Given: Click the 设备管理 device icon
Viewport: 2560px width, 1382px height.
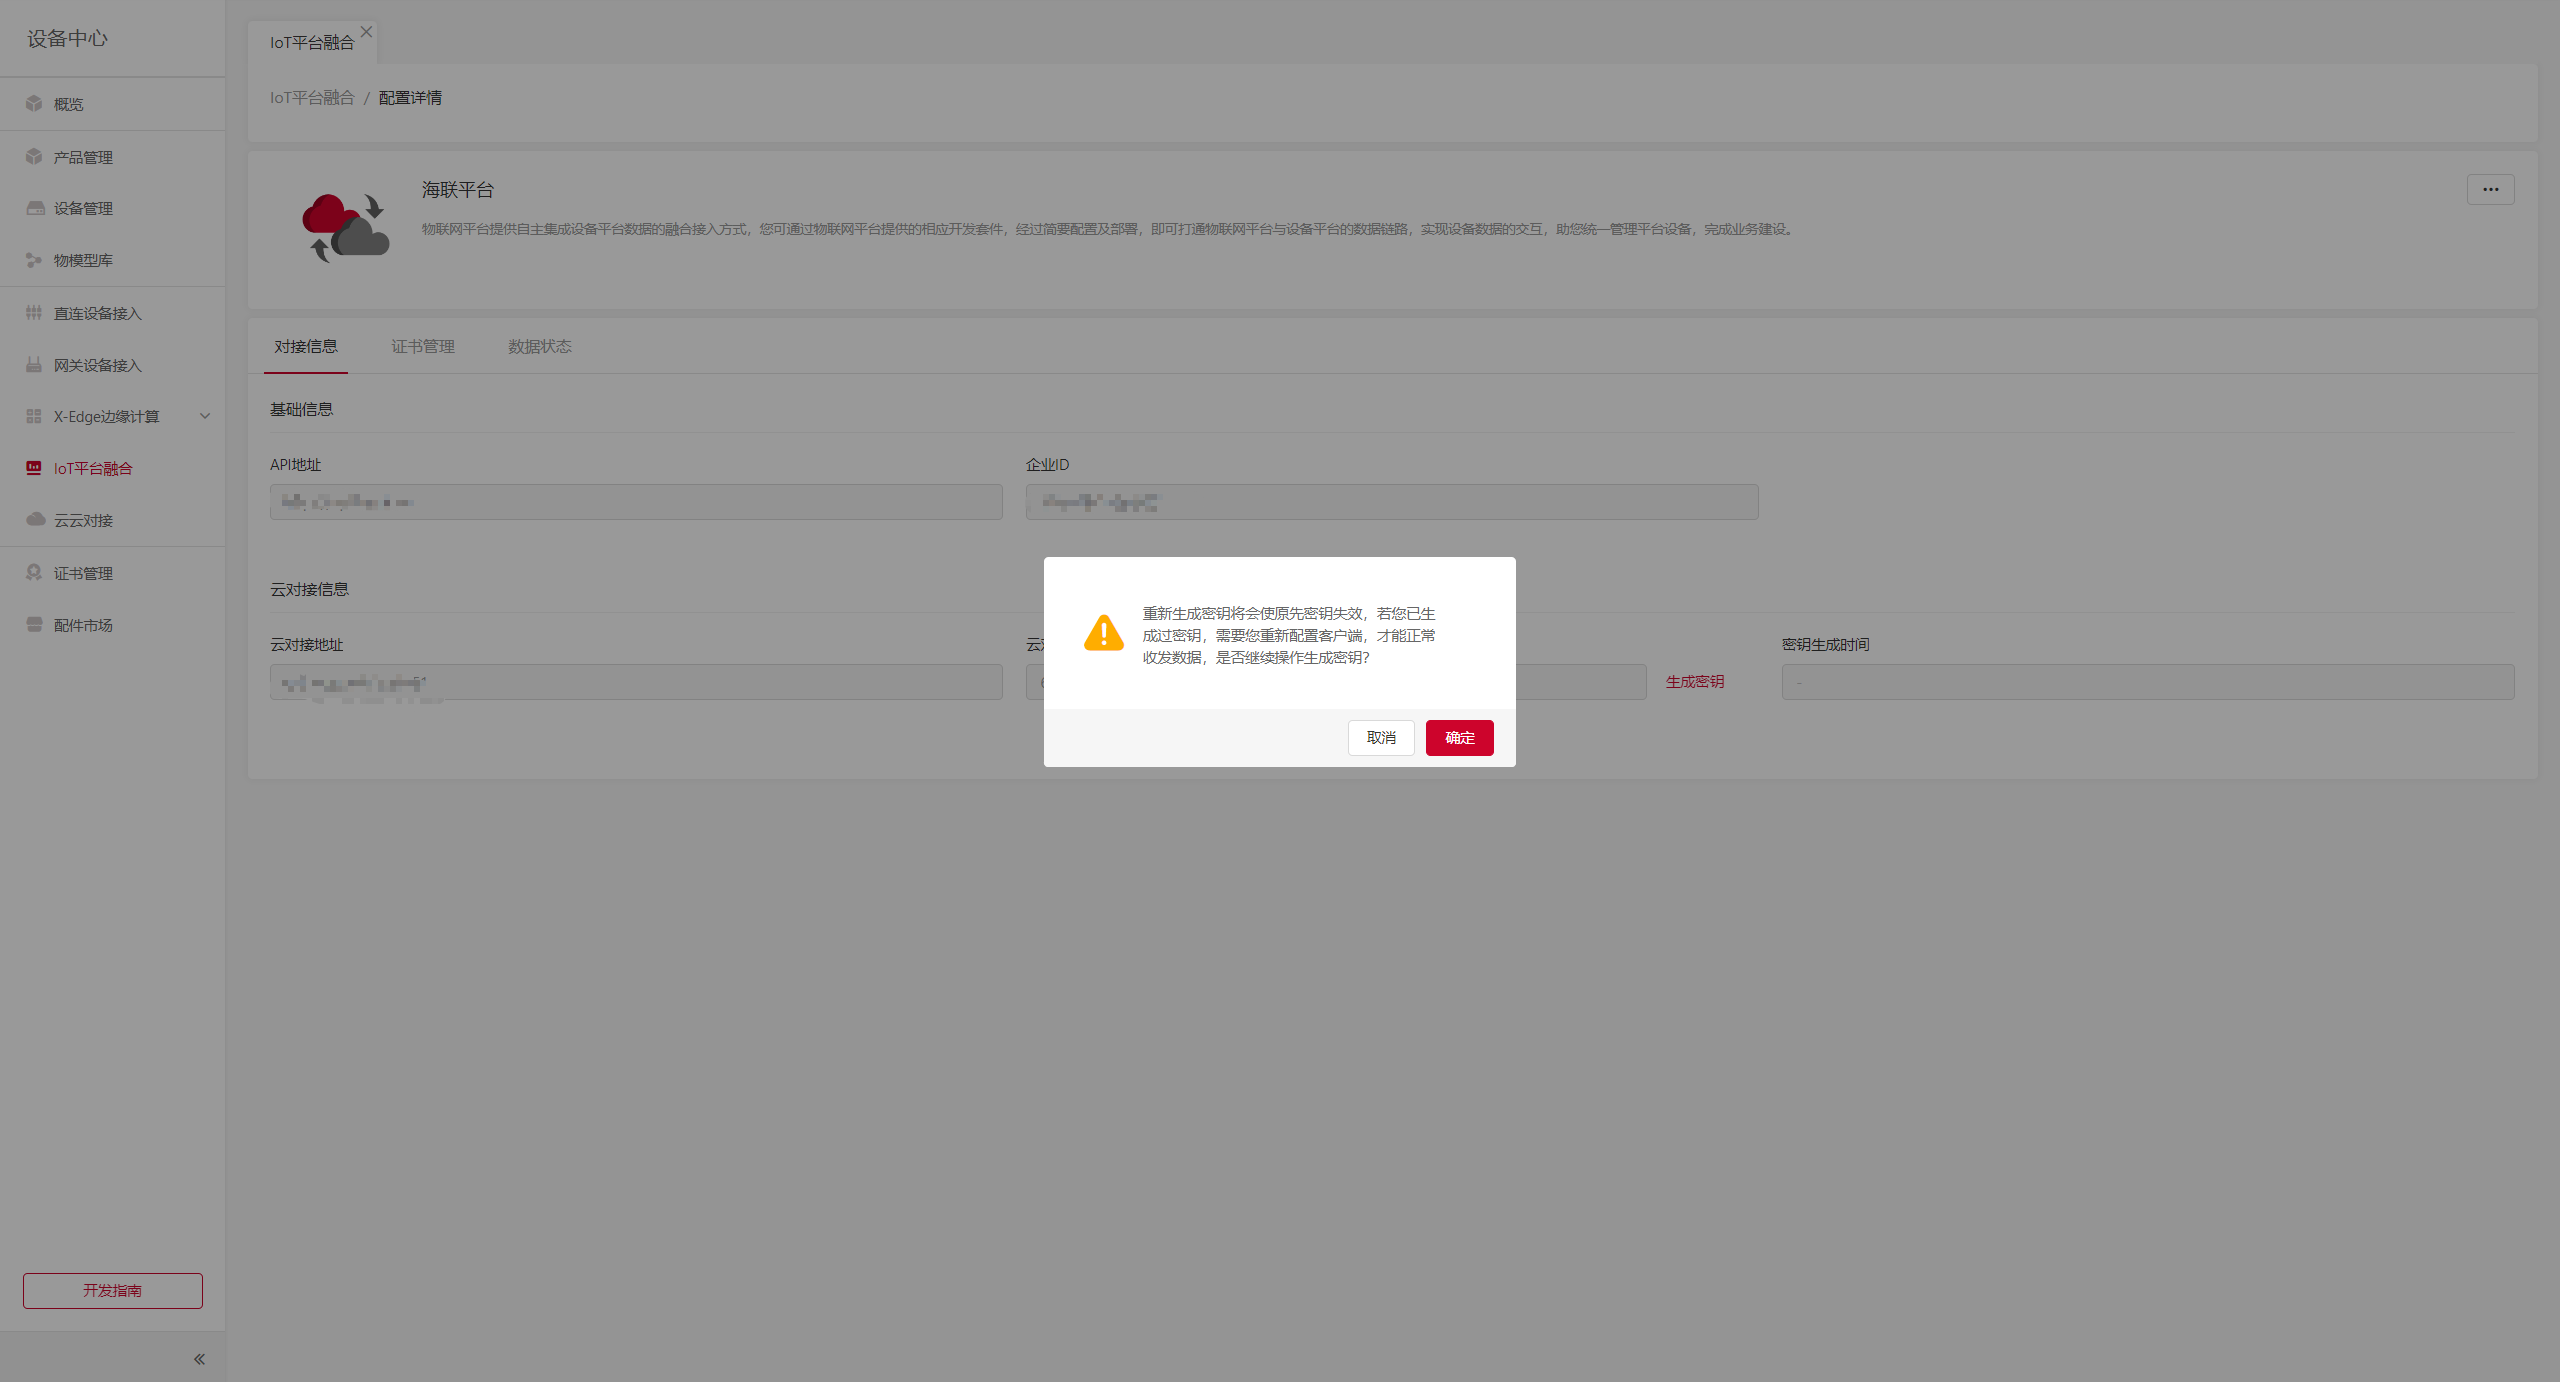Looking at the screenshot, I should click(x=35, y=208).
